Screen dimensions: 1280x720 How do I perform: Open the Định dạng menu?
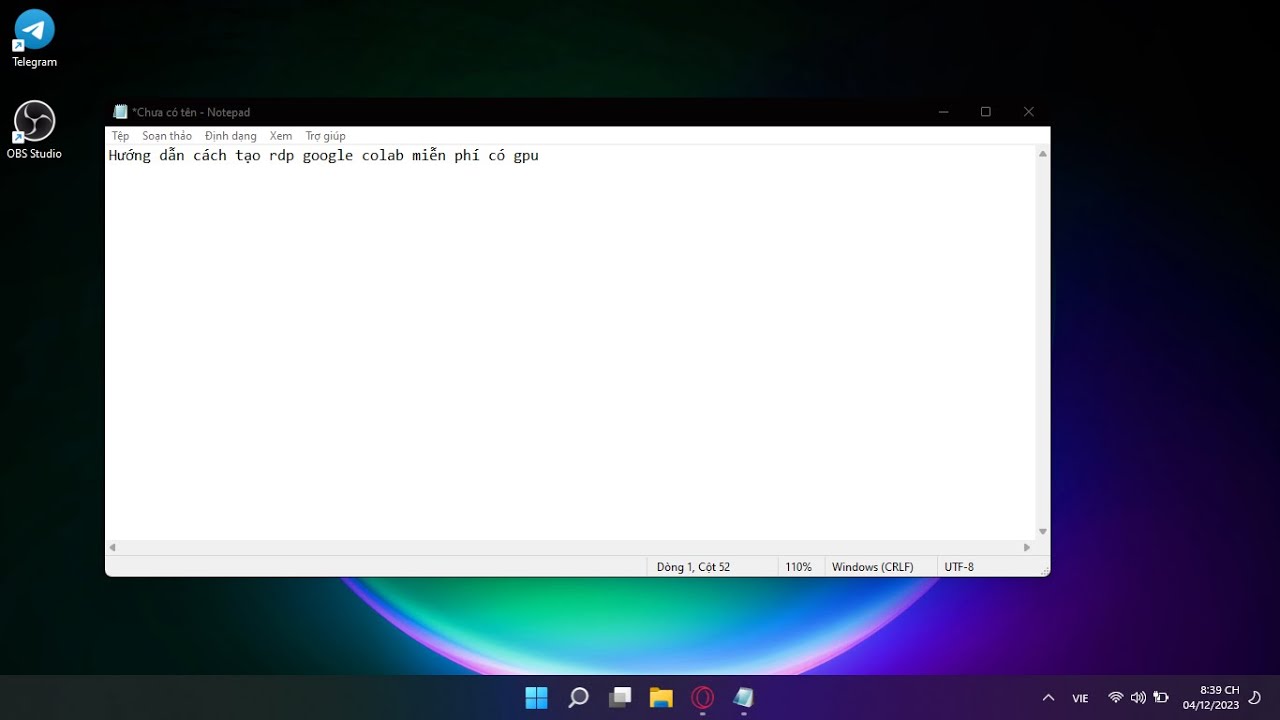pyautogui.click(x=231, y=136)
